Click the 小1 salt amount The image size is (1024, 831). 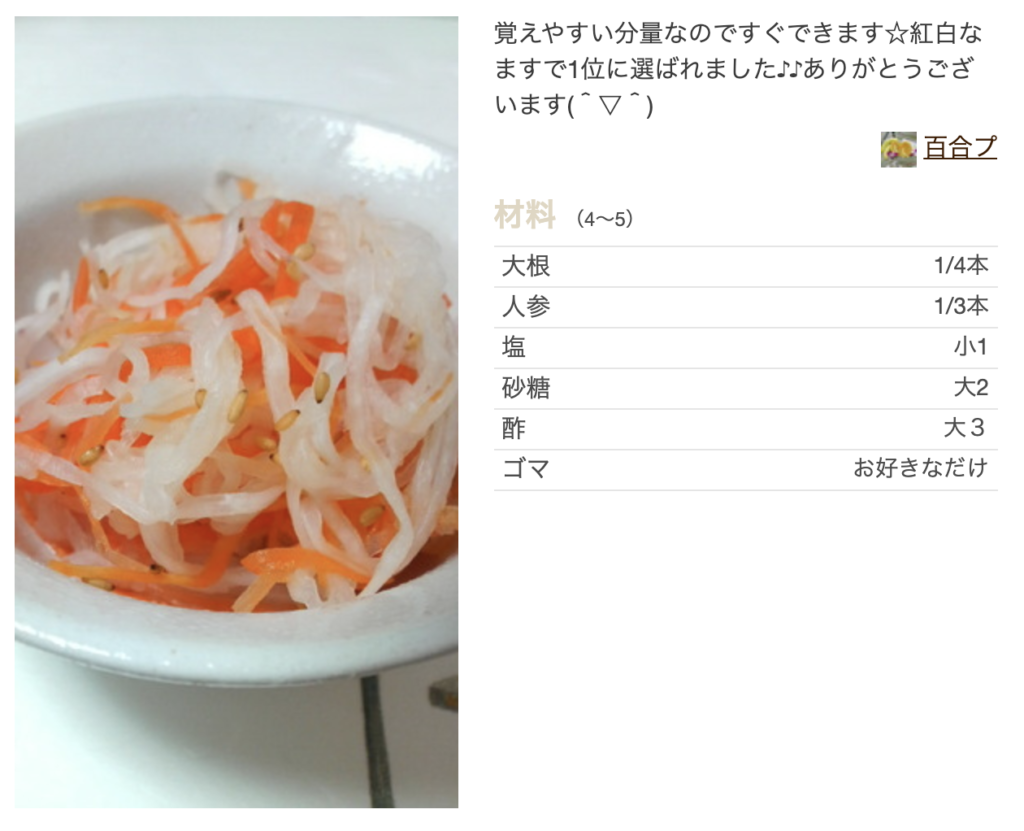click(x=970, y=348)
